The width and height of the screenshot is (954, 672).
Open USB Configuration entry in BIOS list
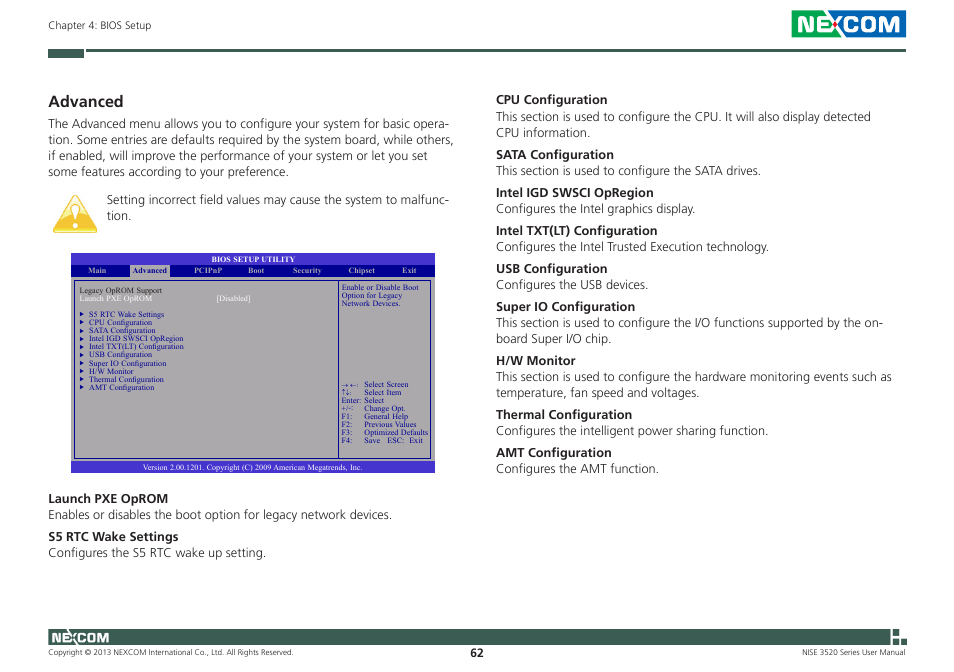click(120, 354)
